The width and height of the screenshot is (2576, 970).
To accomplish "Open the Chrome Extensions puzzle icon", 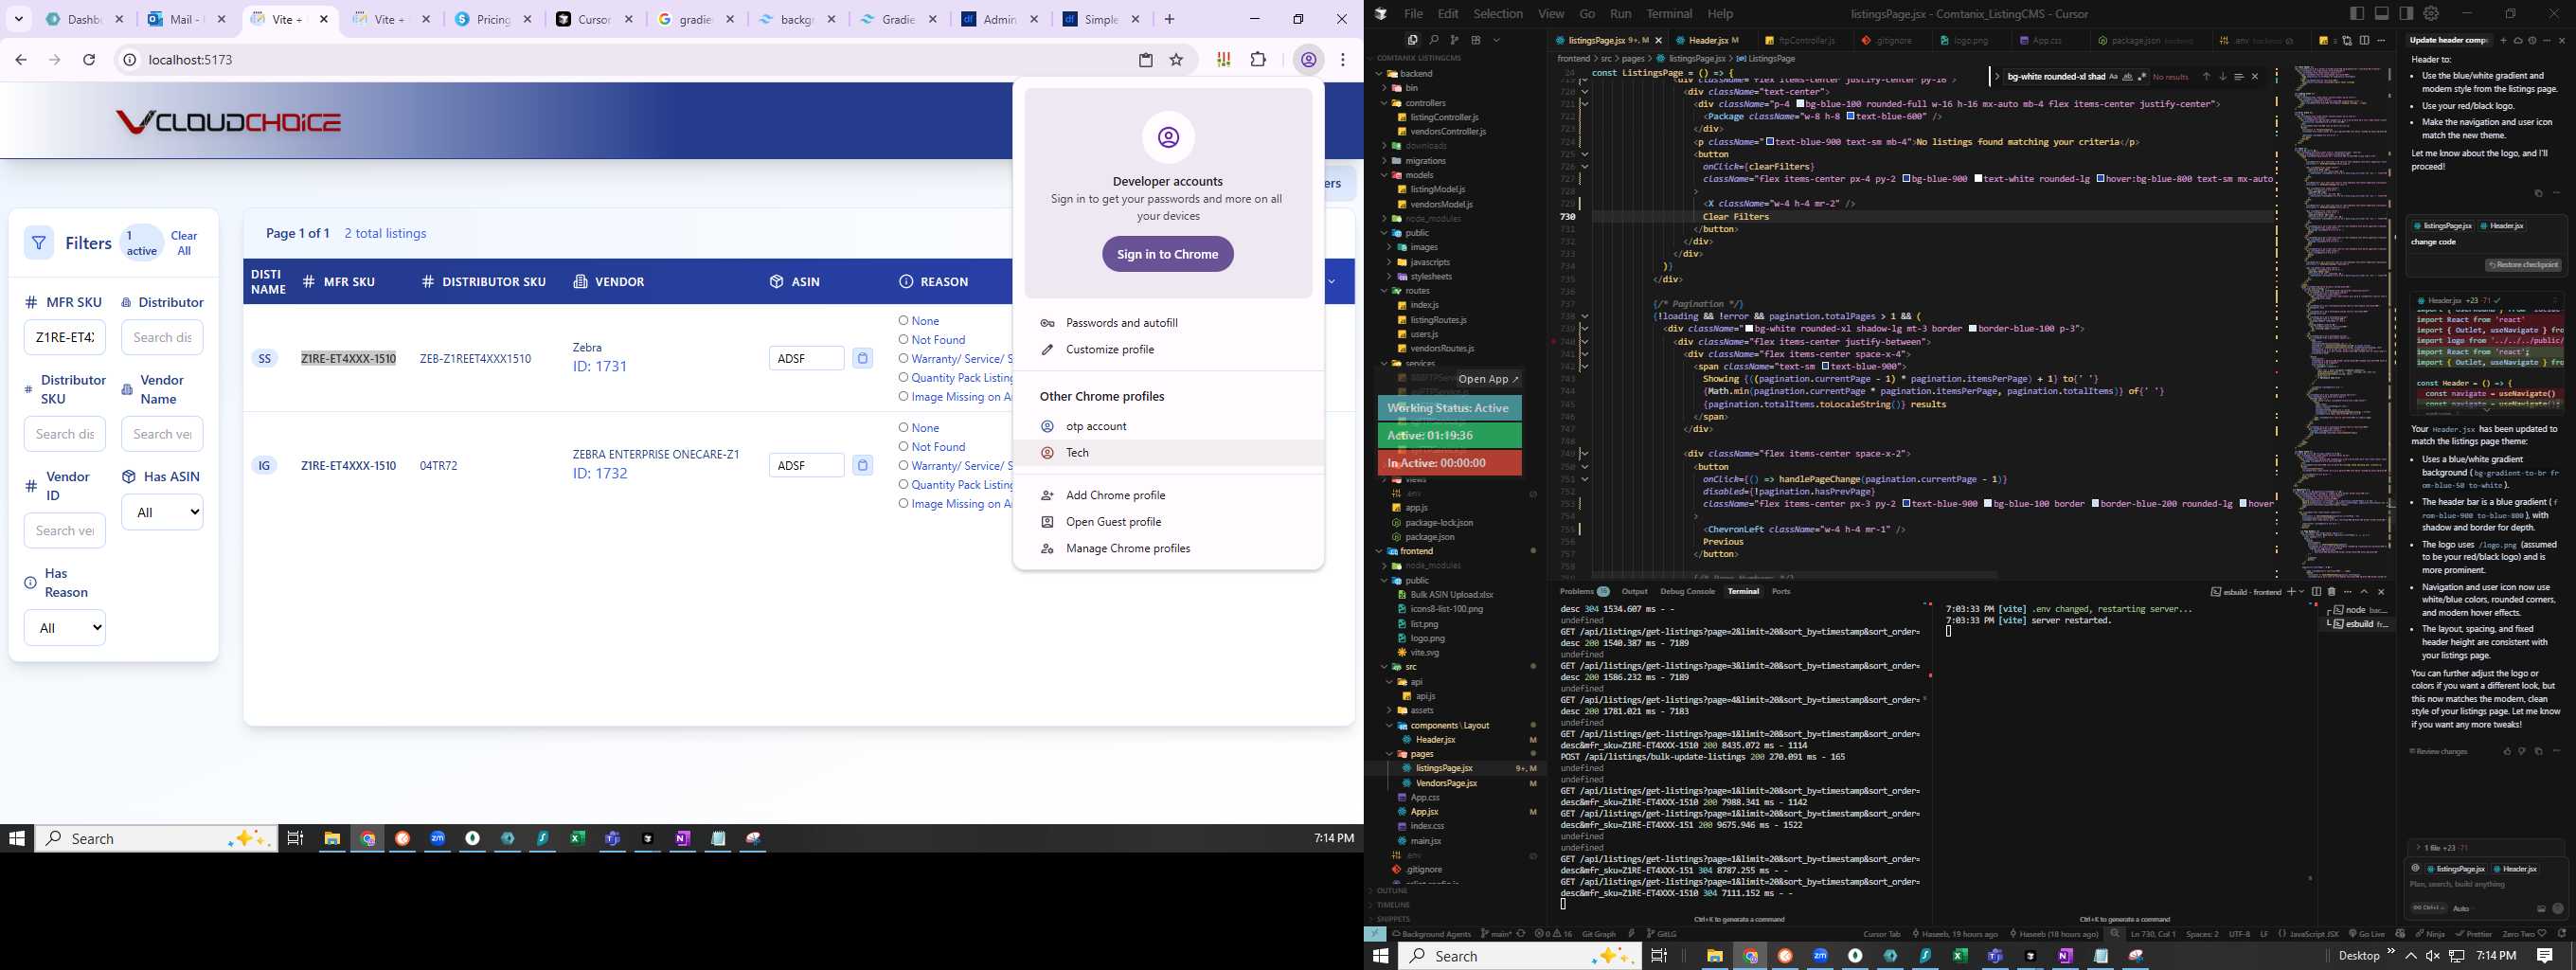I will [x=1258, y=60].
